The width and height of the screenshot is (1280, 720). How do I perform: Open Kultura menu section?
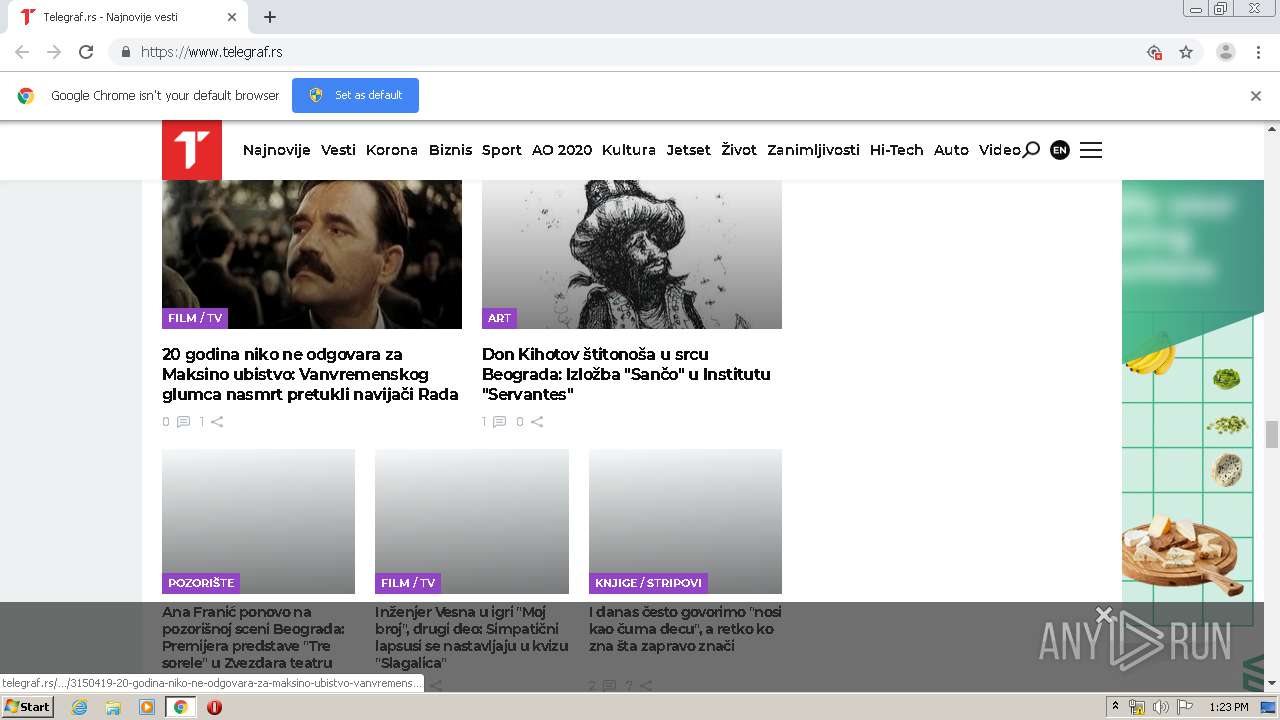coord(629,150)
